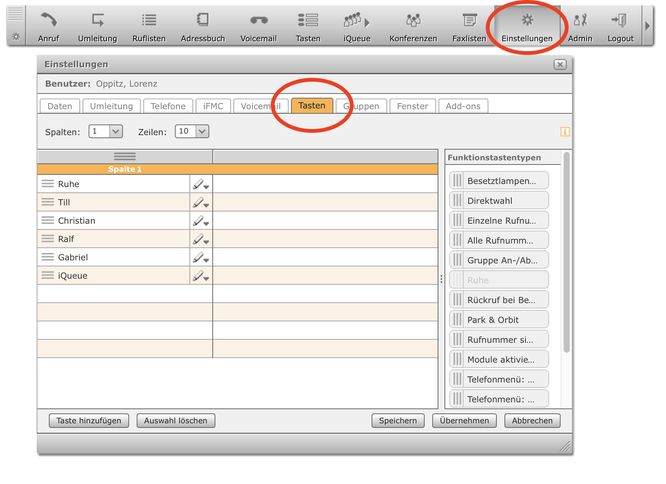Click the Abbrechen button
Viewport: 666px width, 484px height.
tap(532, 421)
